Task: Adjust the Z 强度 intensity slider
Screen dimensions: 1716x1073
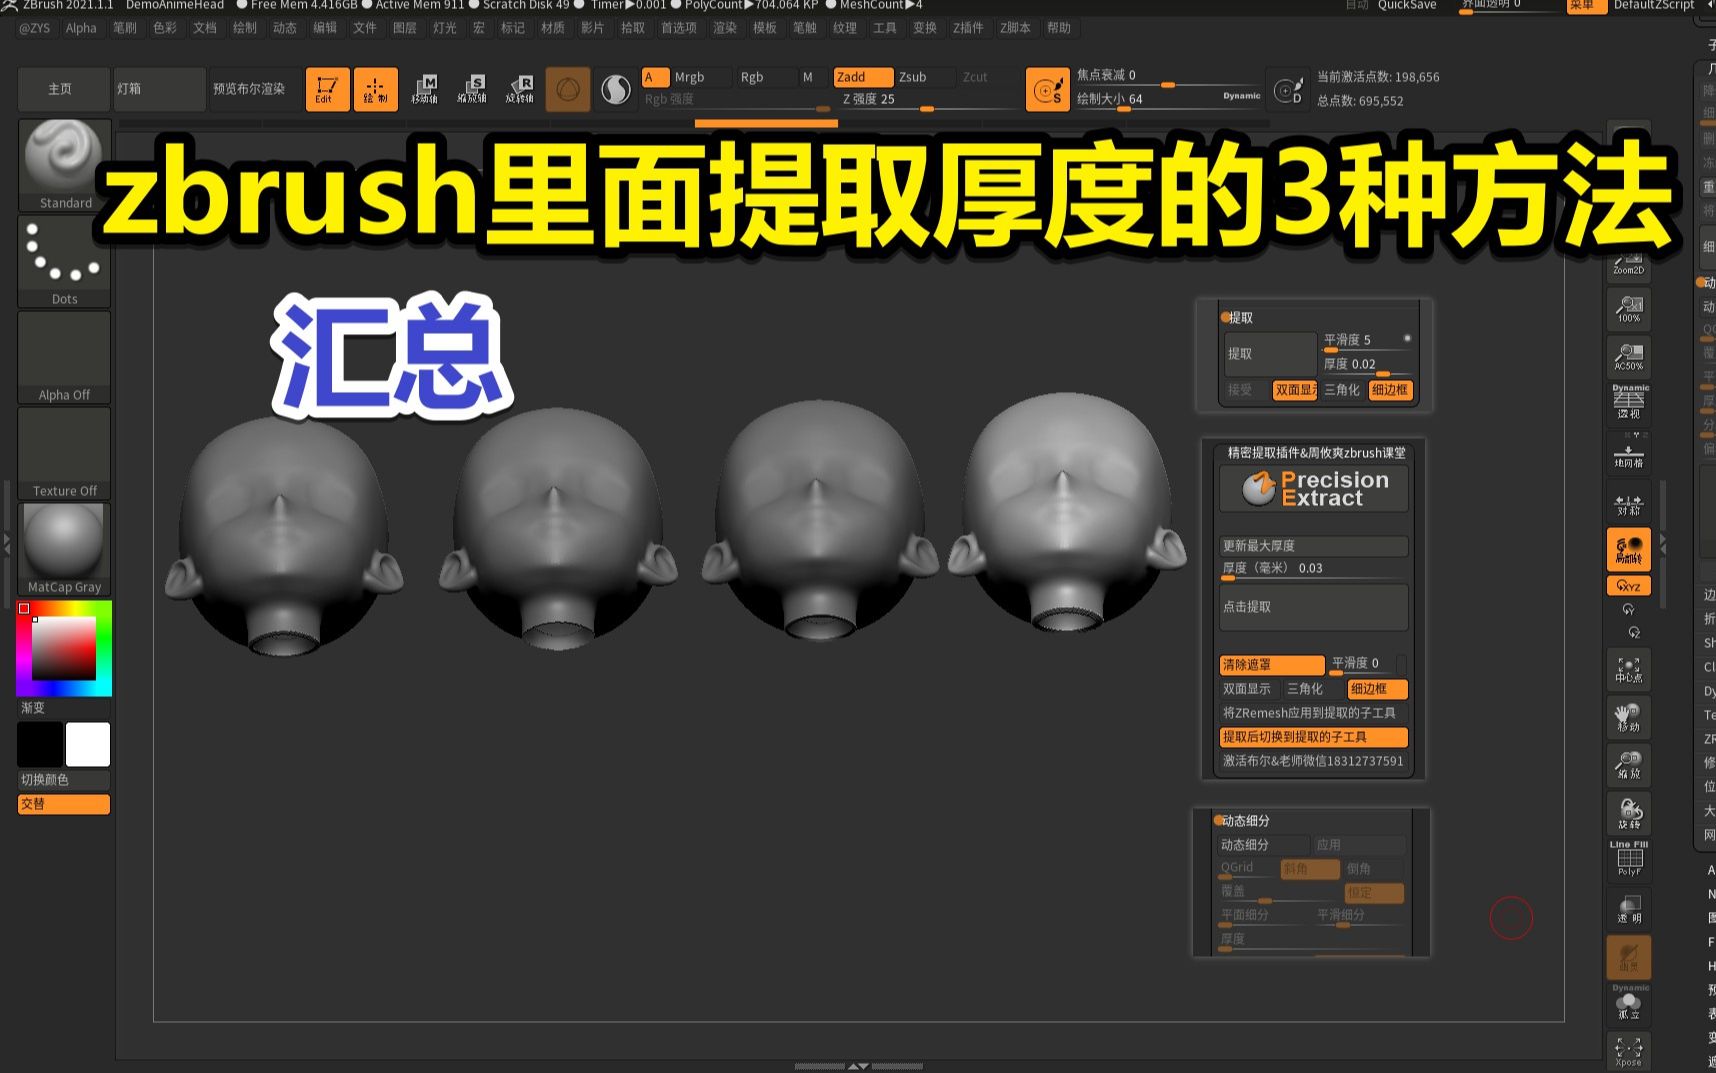Action: pyautogui.click(x=929, y=100)
